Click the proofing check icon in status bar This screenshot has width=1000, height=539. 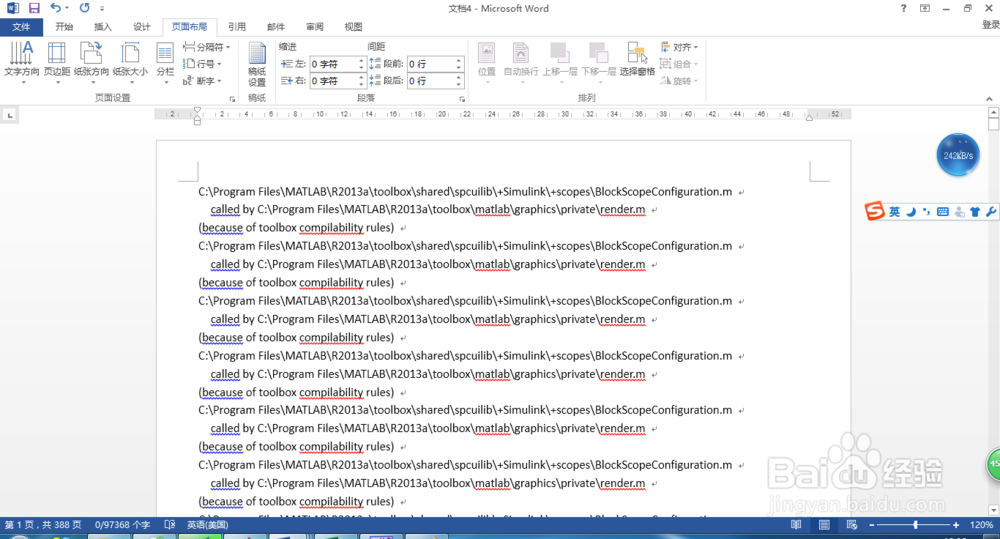(170, 524)
